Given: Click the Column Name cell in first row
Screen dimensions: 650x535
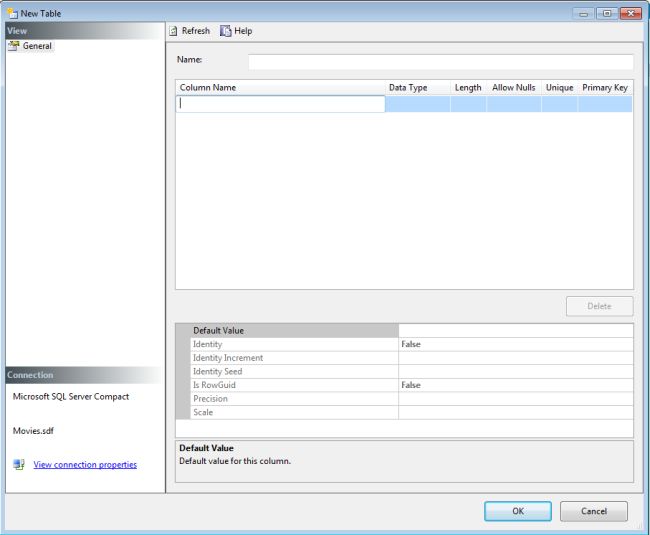Looking at the screenshot, I should (x=281, y=104).
